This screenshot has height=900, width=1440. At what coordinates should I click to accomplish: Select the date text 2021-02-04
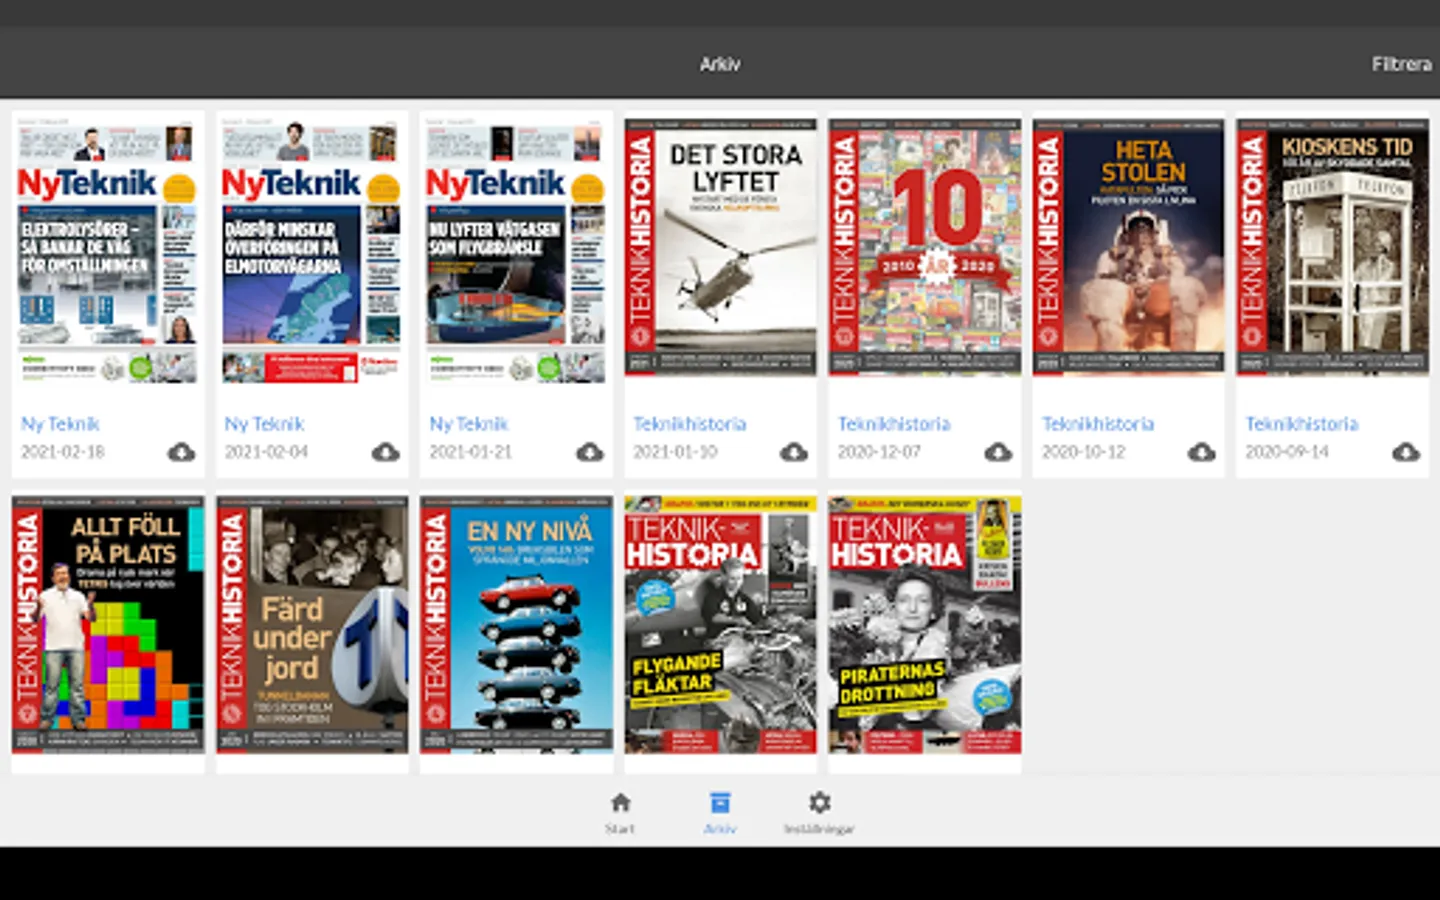coord(267,452)
